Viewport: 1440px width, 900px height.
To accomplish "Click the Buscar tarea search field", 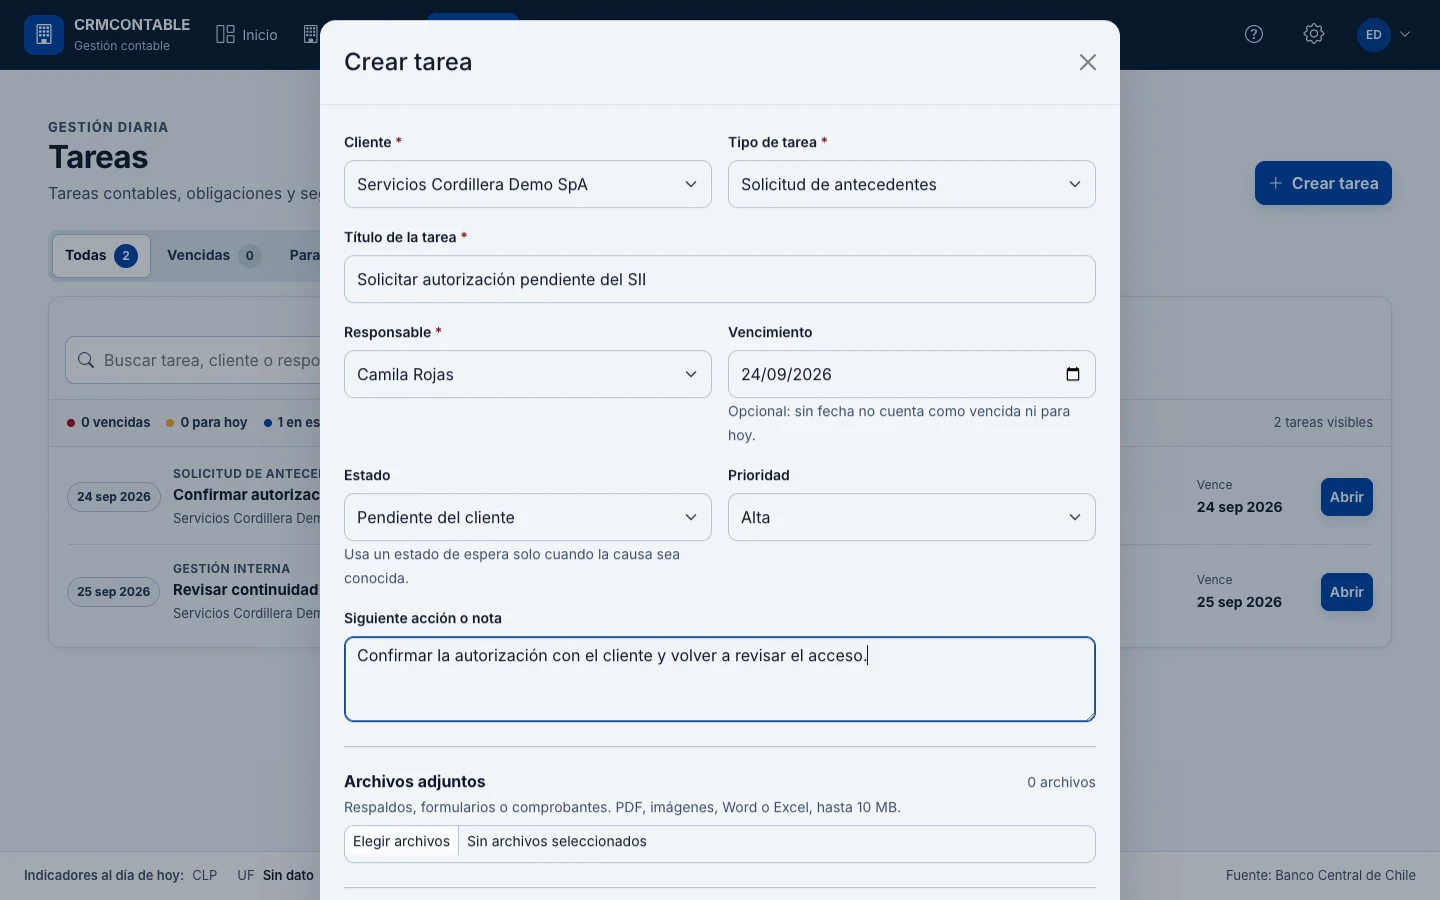I will pos(193,360).
